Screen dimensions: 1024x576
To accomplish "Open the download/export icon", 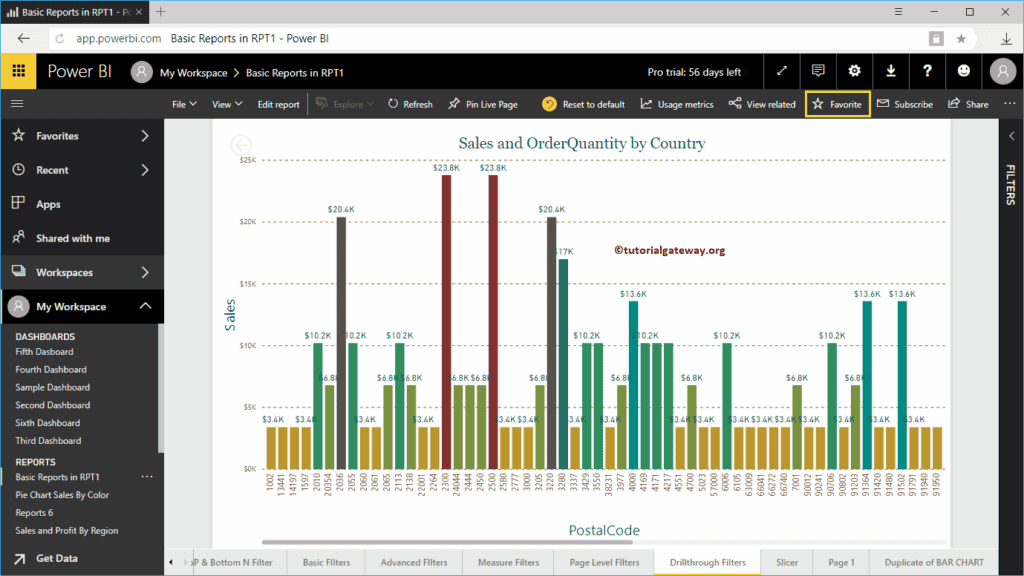I will 890,72.
